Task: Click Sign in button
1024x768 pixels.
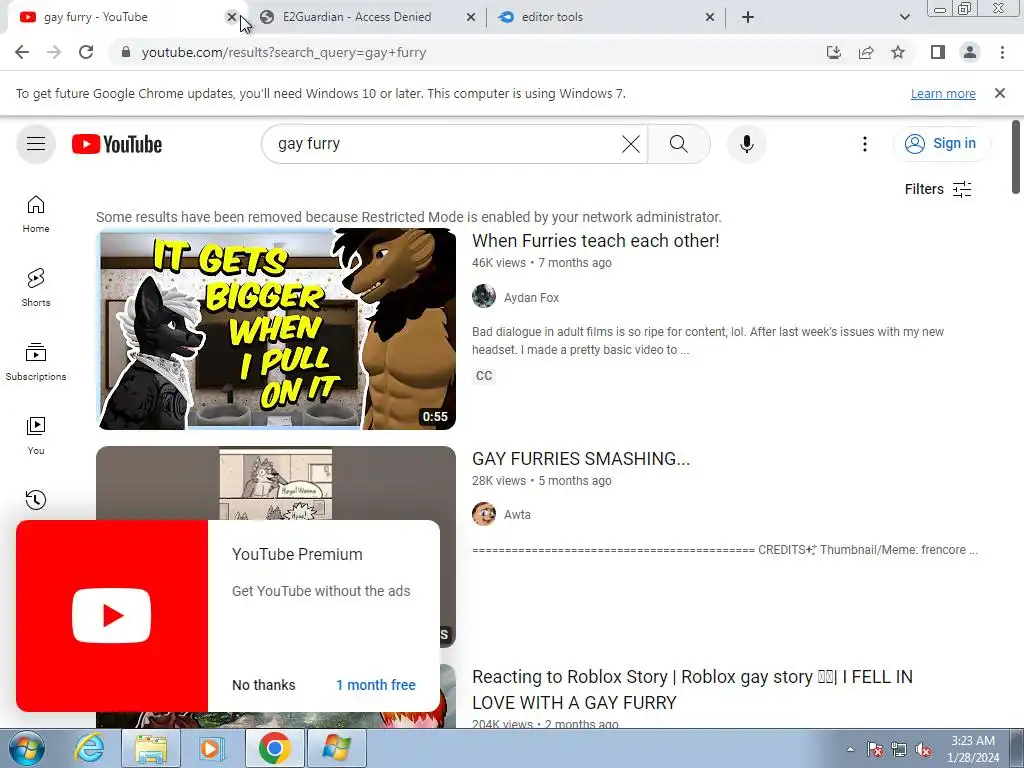Action: click(x=942, y=144)
